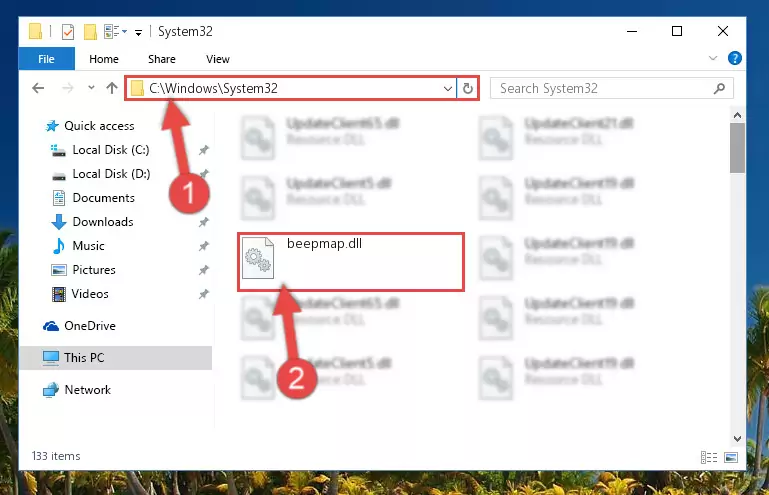Expand the ribbon with the chevron
The width and height of the screenshot is (769, 495).
pos(713,58)
